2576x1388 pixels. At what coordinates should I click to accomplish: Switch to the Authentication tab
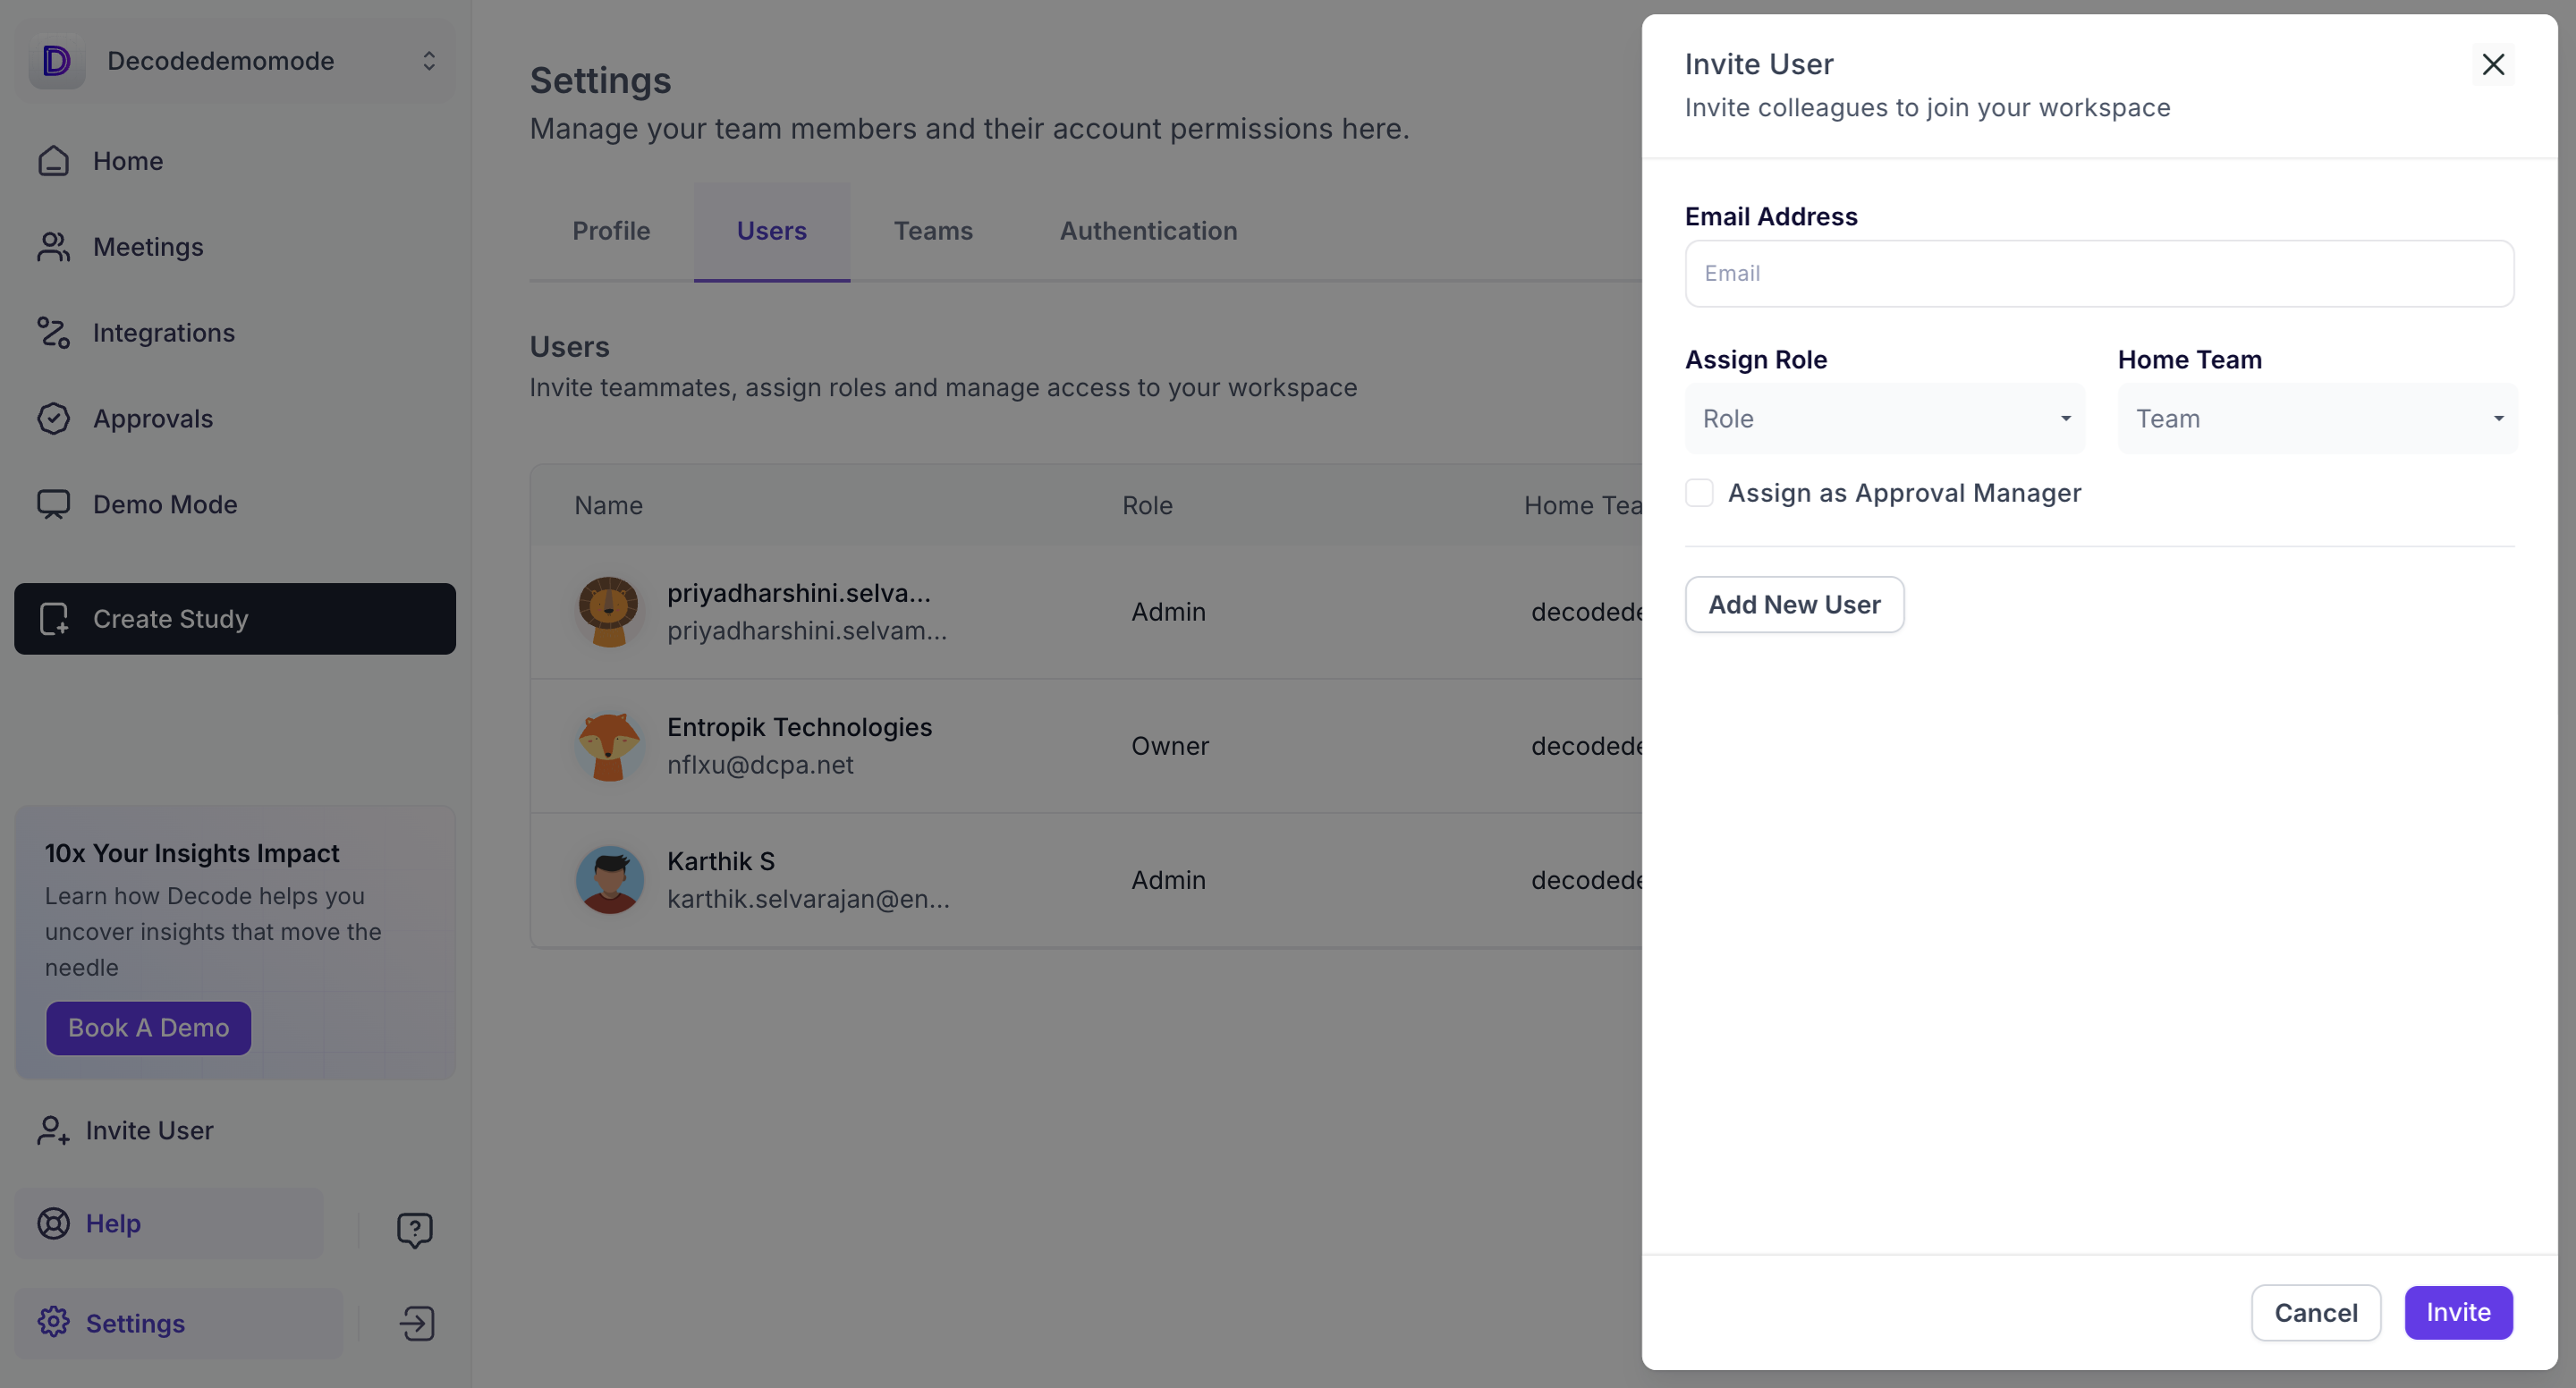(x=1148, y=231)
